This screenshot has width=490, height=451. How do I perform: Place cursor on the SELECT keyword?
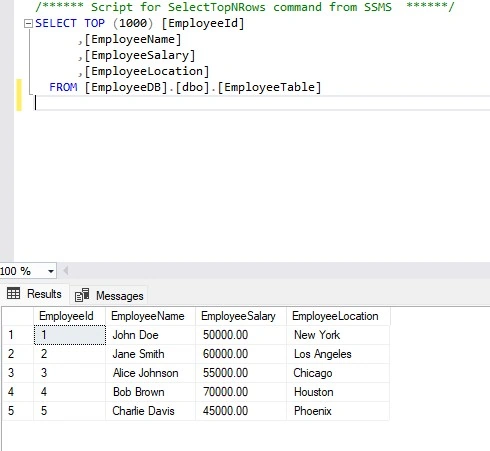(x=56, y=23)
